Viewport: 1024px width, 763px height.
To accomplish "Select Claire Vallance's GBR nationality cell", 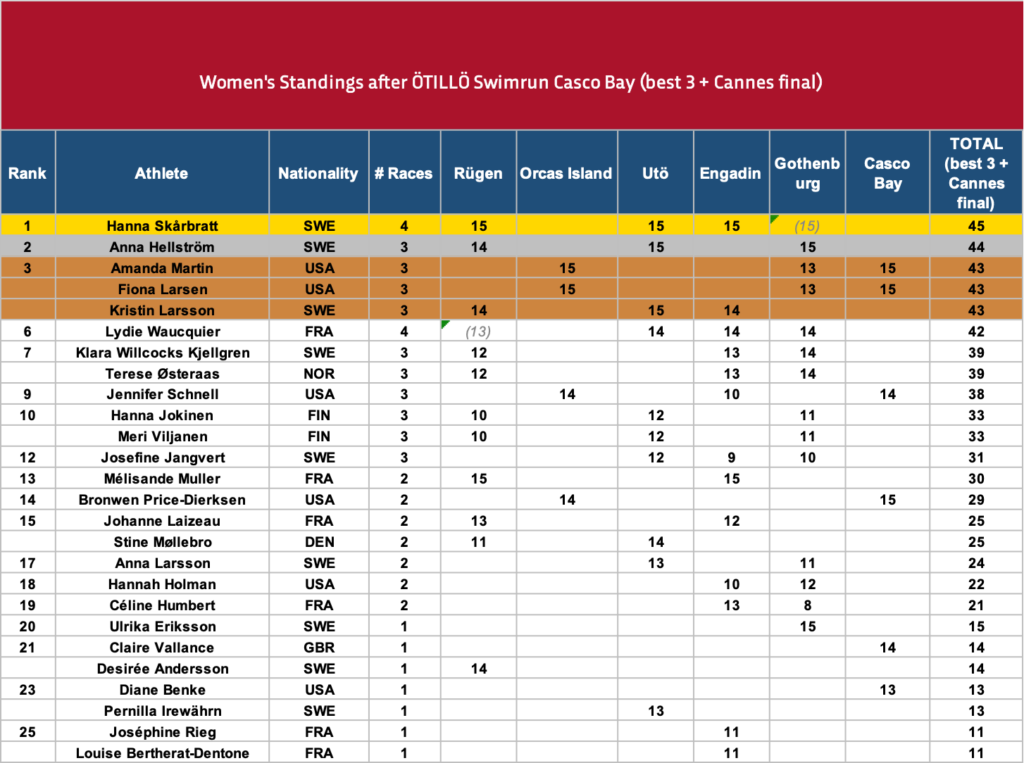I will (319, 647).
